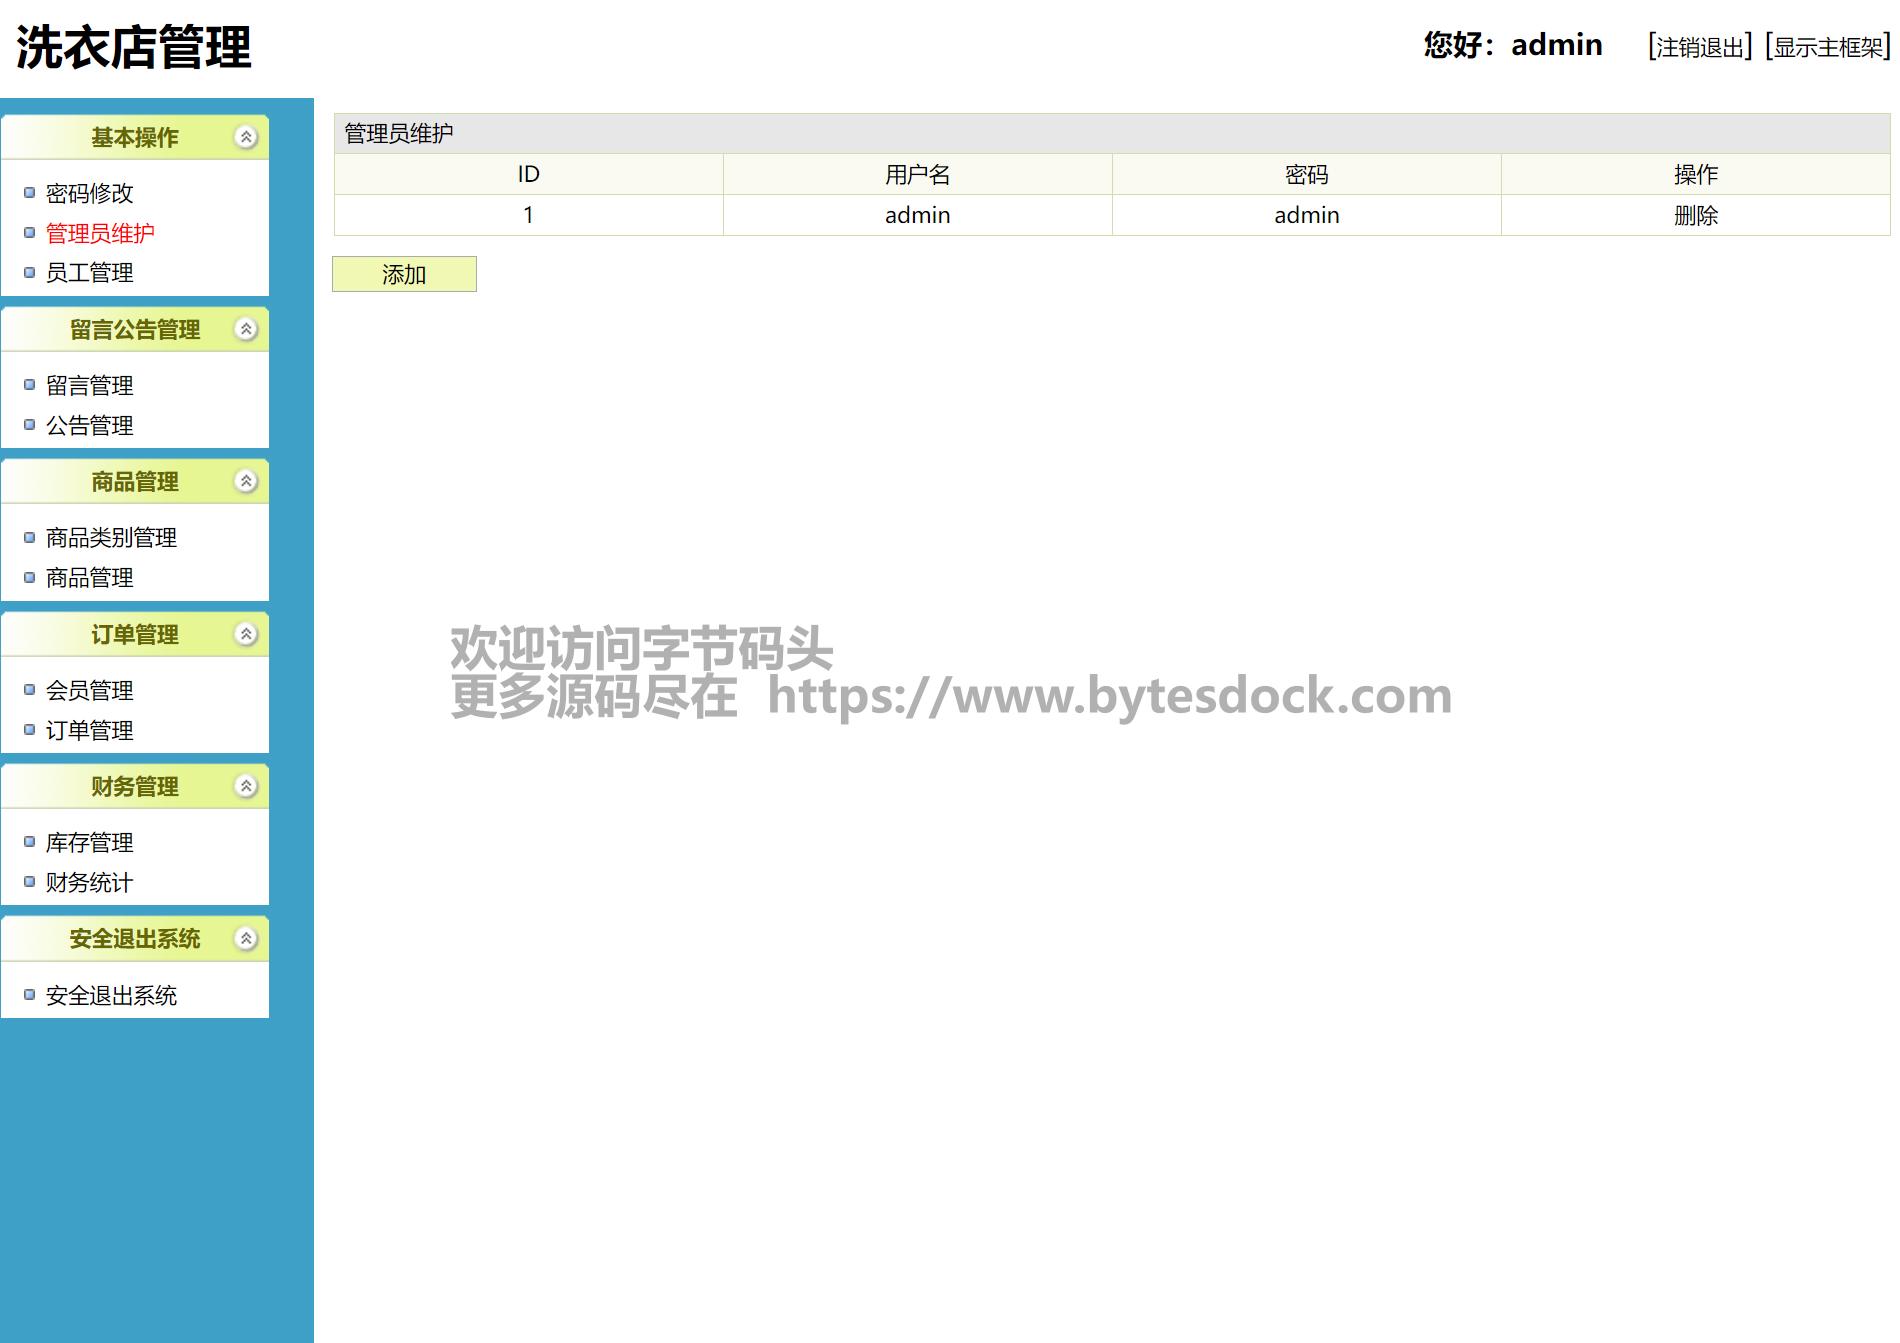Open 库存管理 in sidebar

pos(89,842)
